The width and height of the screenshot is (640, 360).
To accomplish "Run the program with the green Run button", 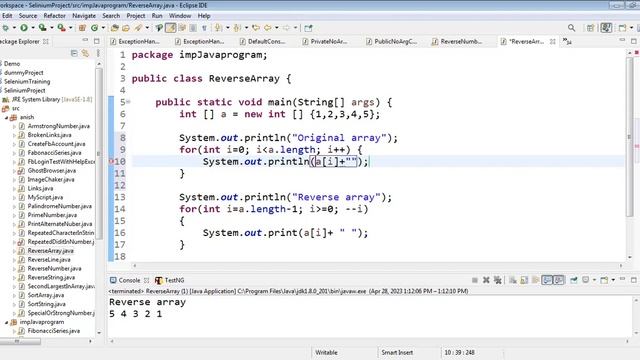I will 24,28.
